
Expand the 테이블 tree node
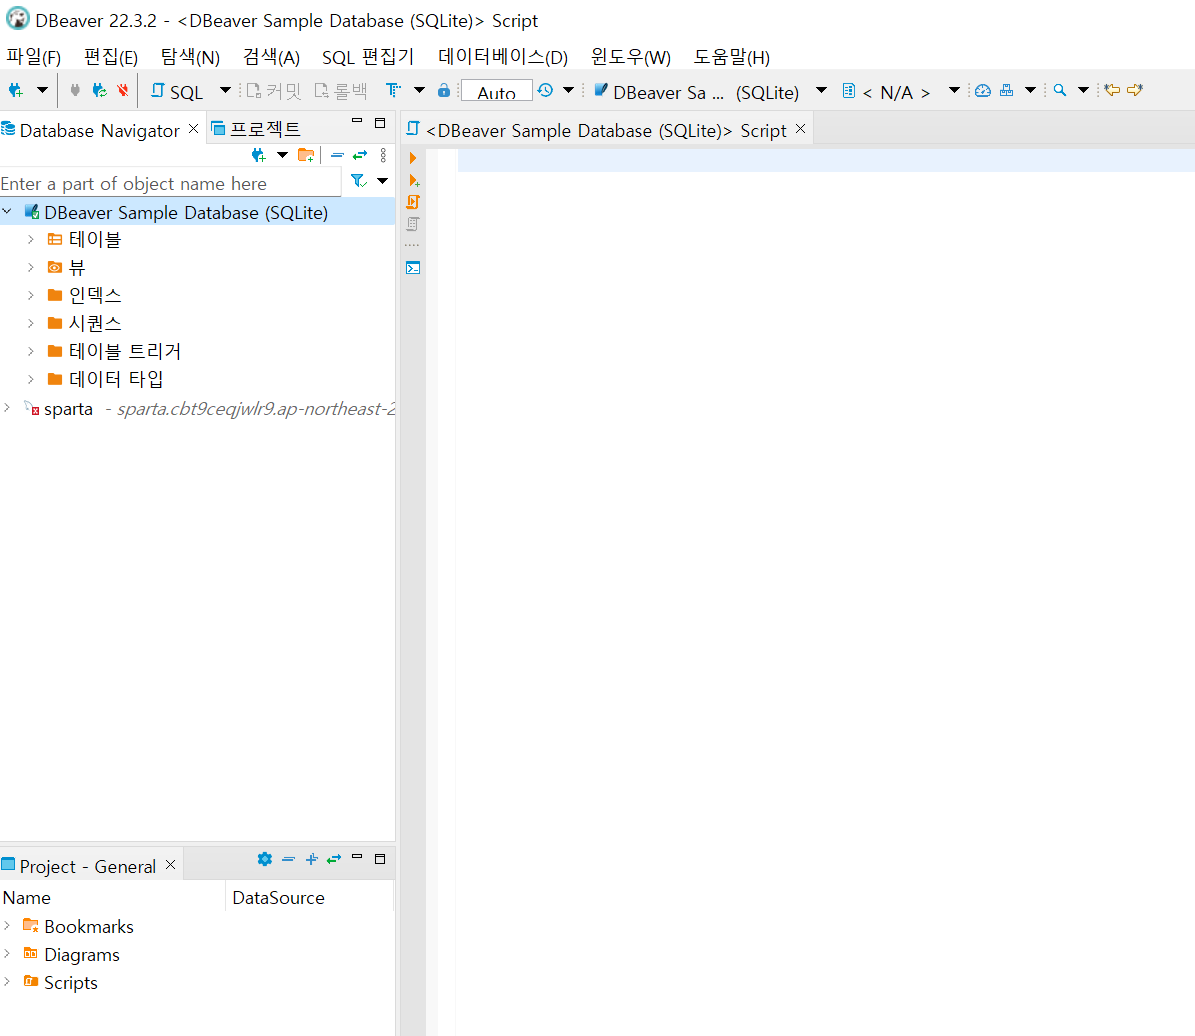click(30, 239)
